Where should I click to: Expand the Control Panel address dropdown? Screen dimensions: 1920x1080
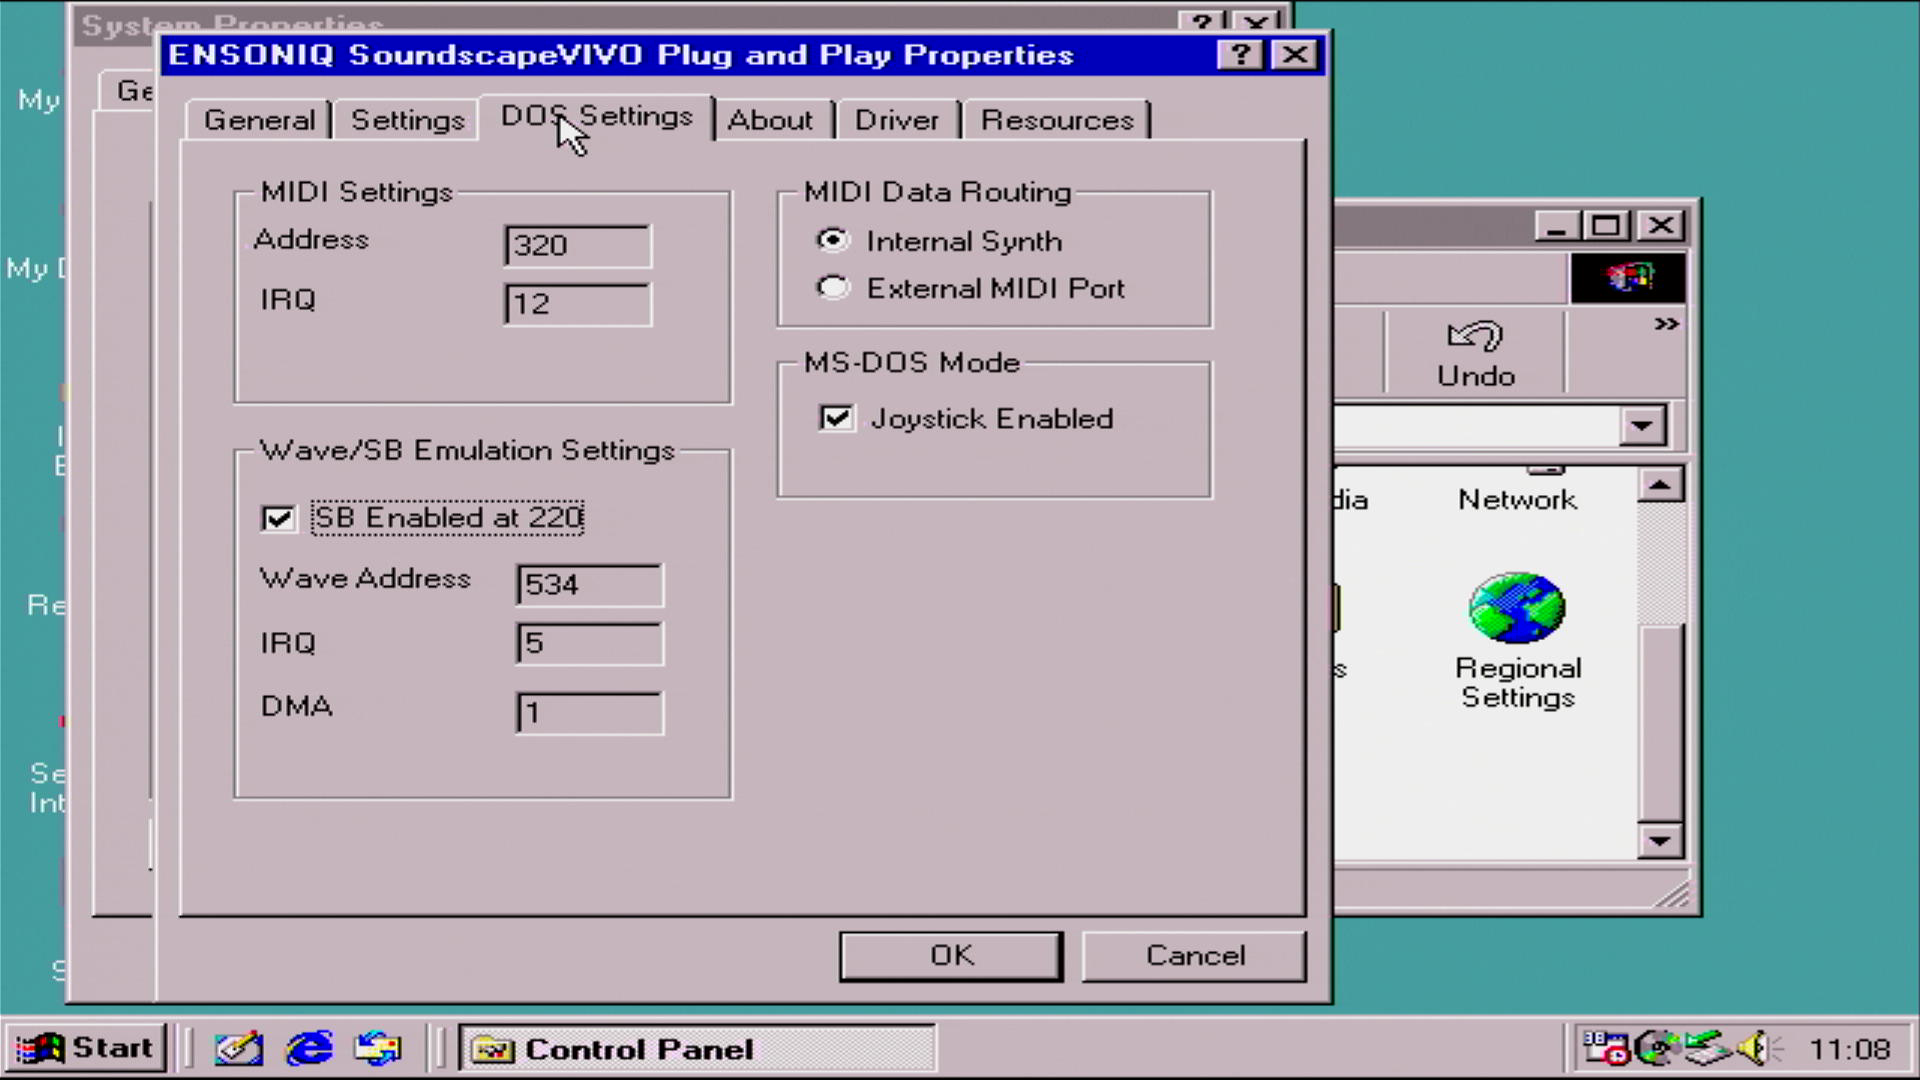(x=1641, y=426)
